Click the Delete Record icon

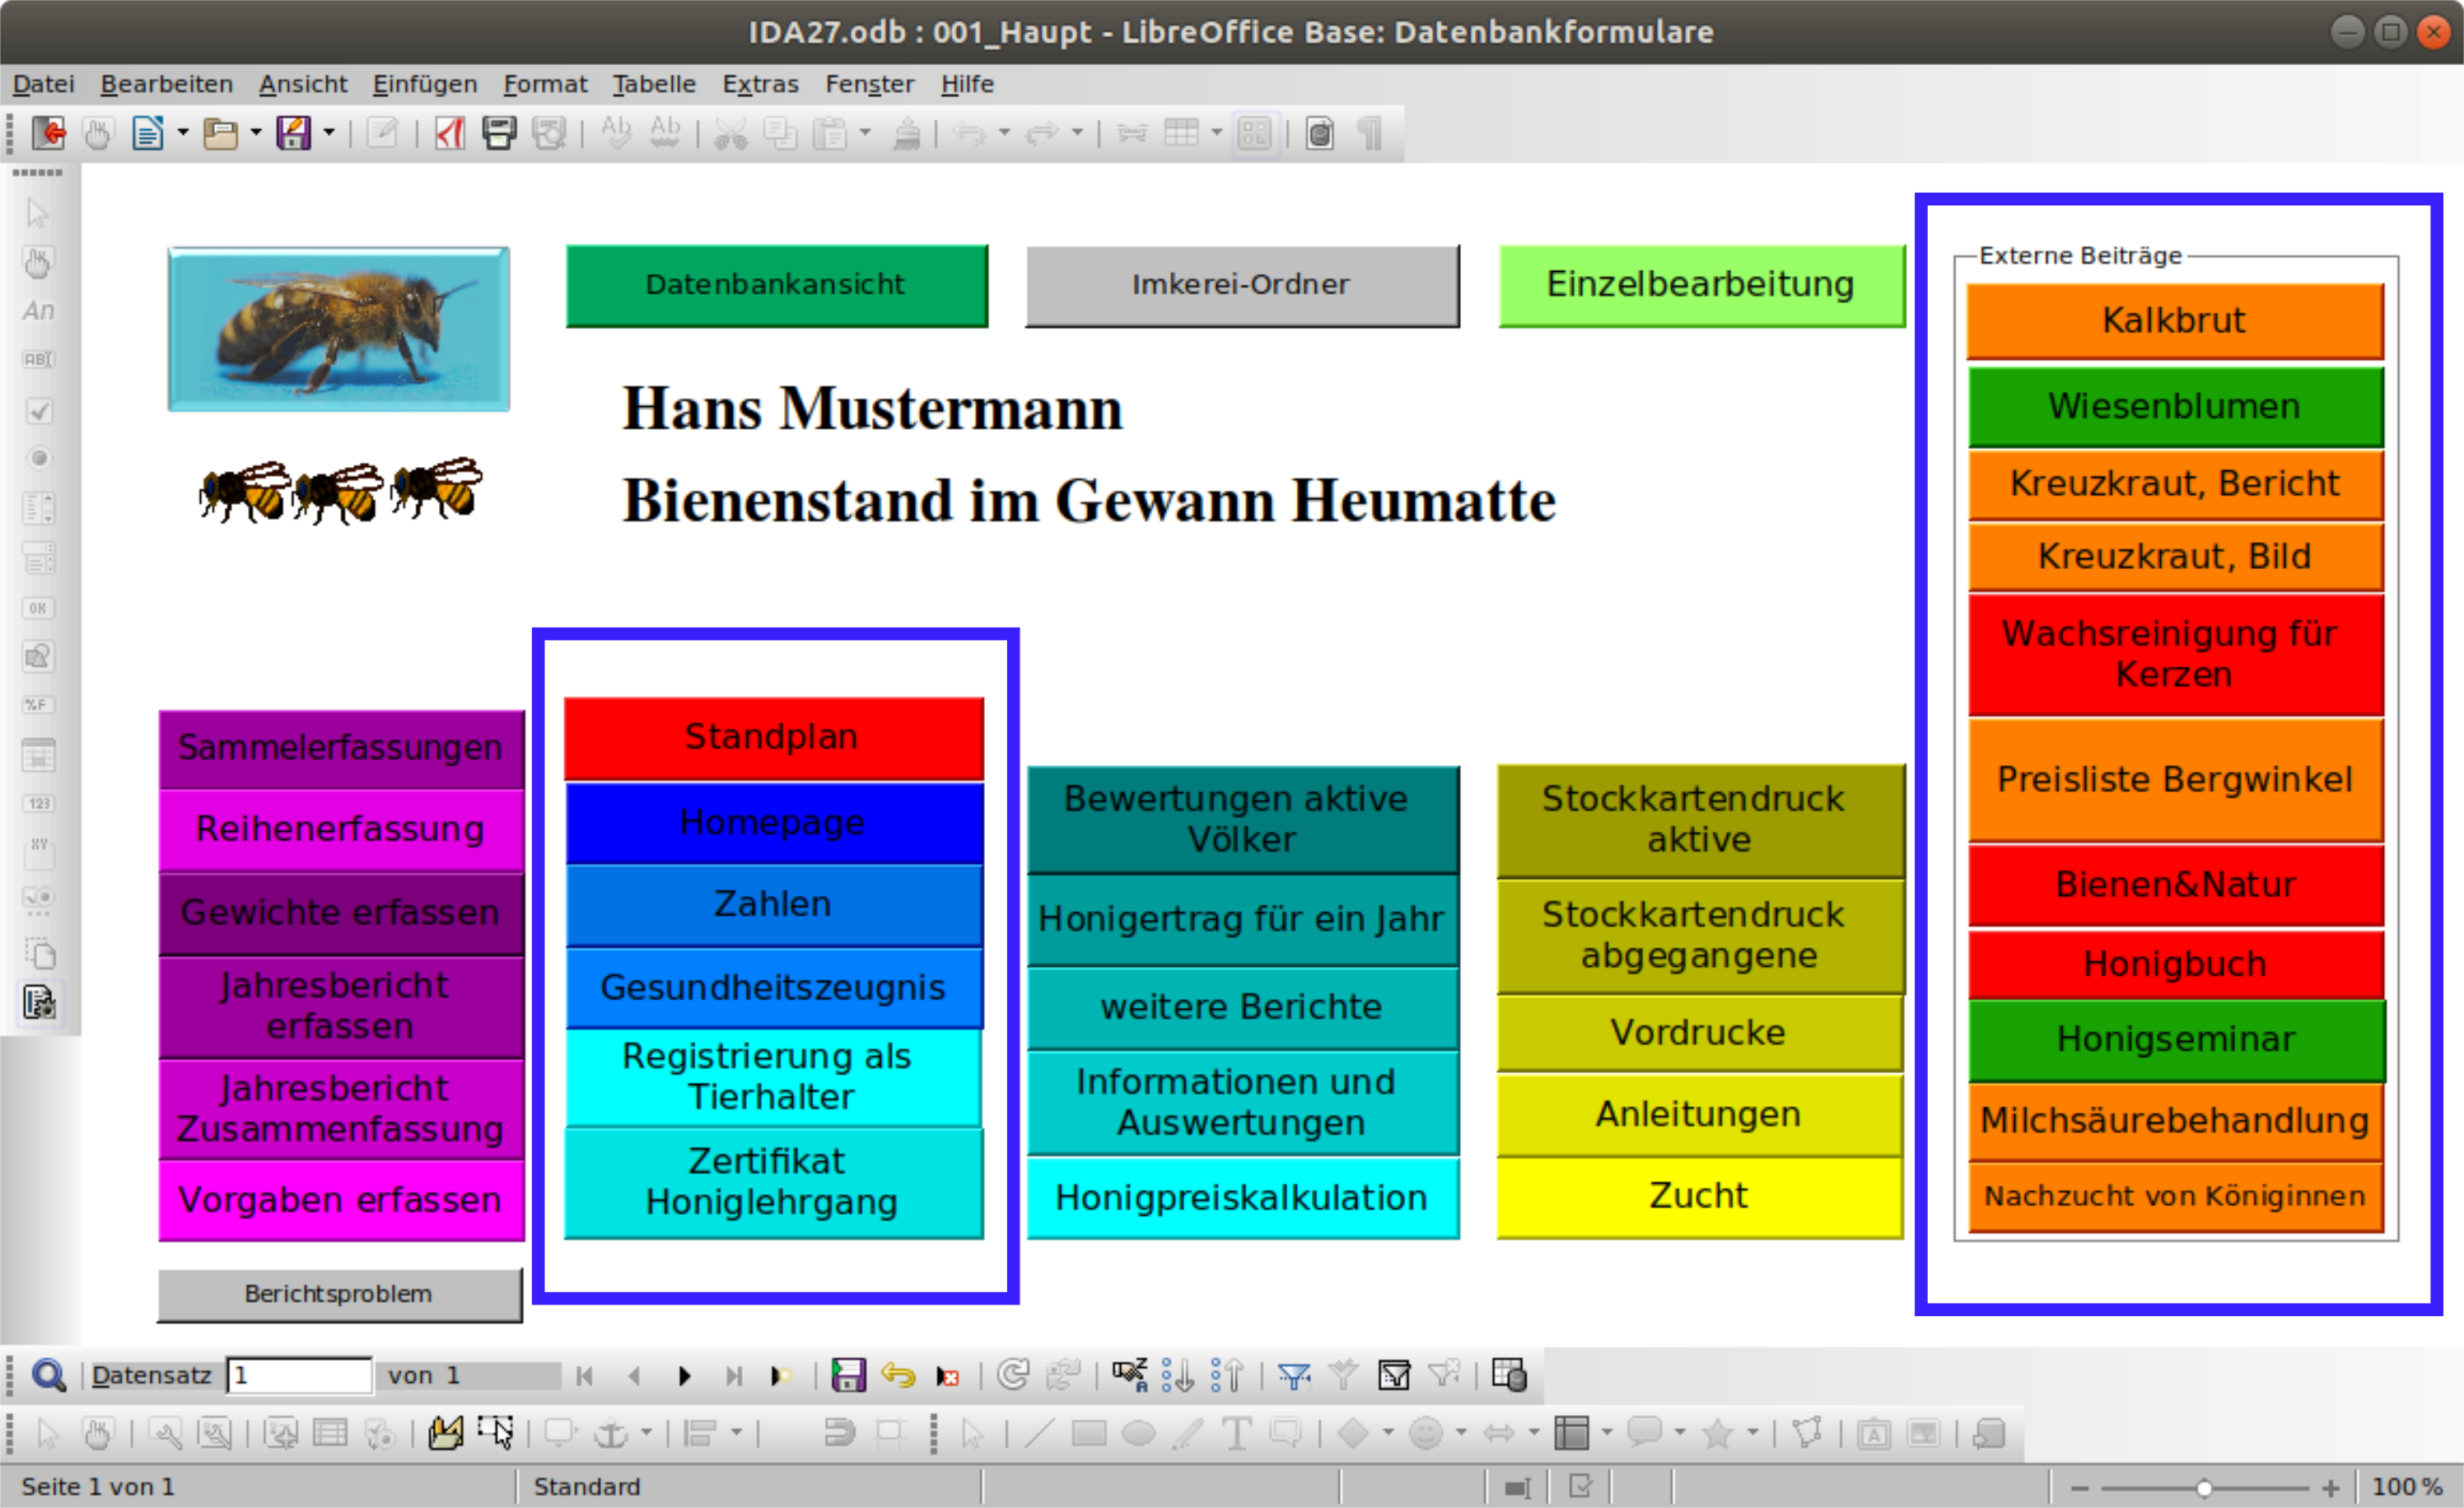pyautogui.click(x=947, y=1376)
